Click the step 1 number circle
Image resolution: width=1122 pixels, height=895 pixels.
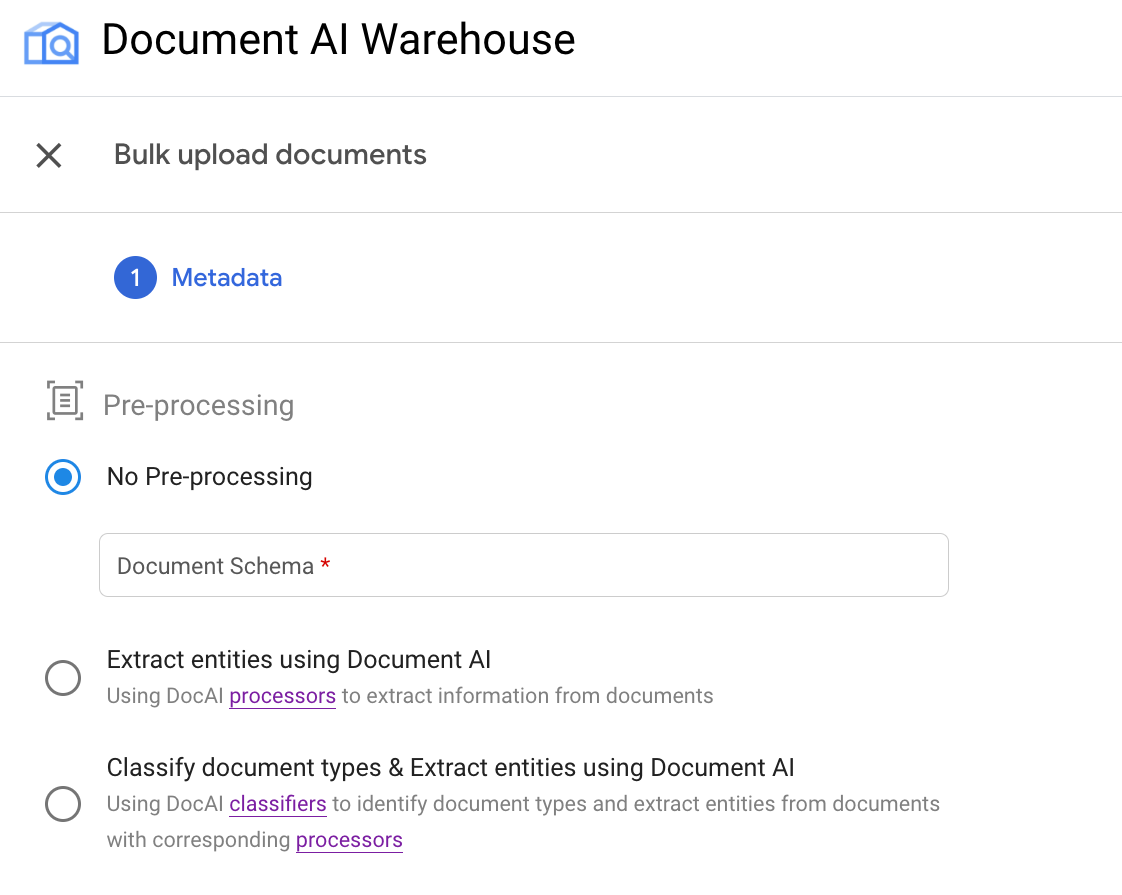[x=135, y=278]
